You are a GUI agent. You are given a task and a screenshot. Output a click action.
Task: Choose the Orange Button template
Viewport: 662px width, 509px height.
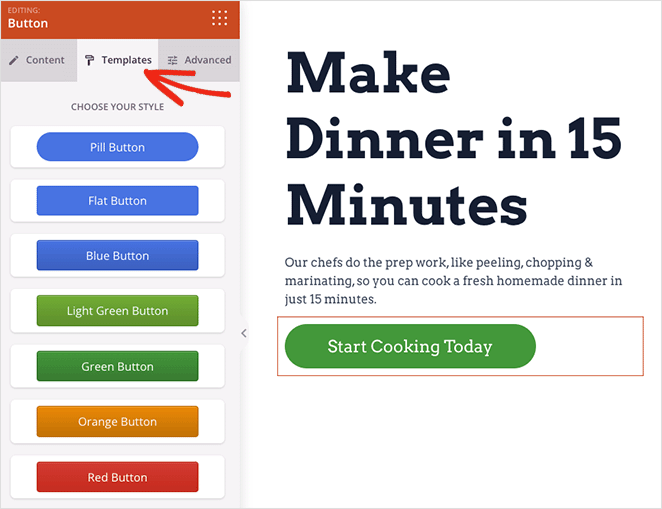(117, 421)
